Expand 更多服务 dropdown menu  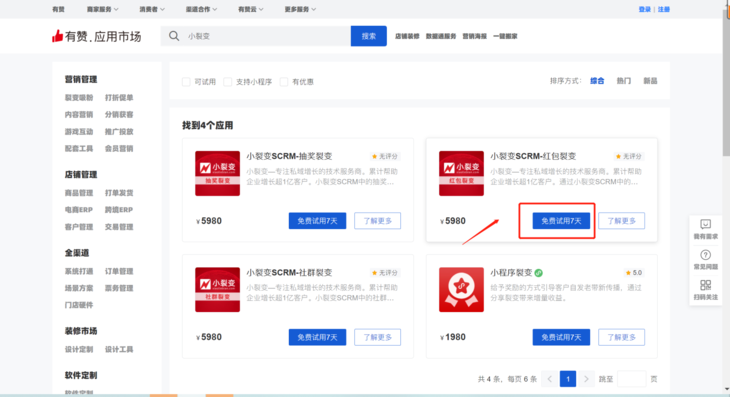[300, 9]
